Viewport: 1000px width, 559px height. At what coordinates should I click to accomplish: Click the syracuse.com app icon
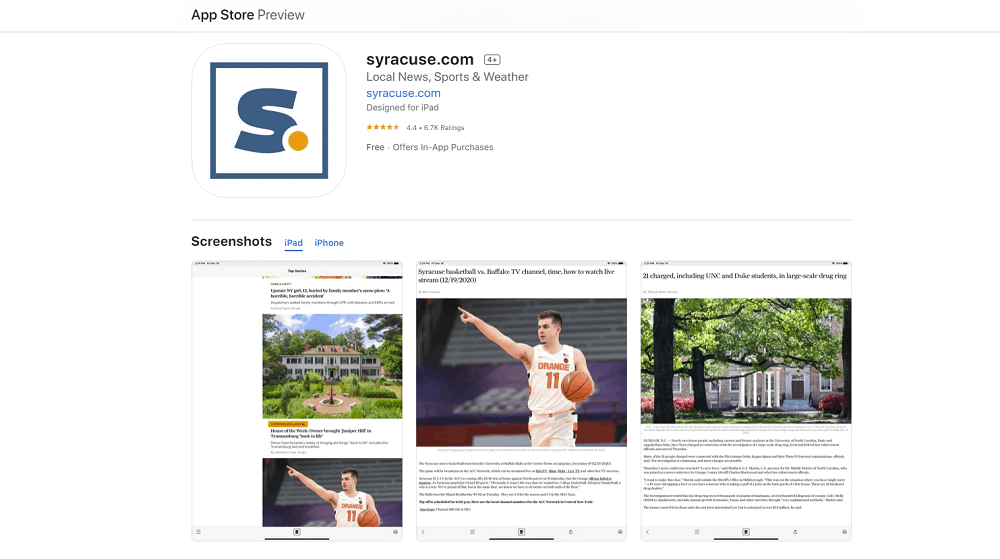pos(268,120)
